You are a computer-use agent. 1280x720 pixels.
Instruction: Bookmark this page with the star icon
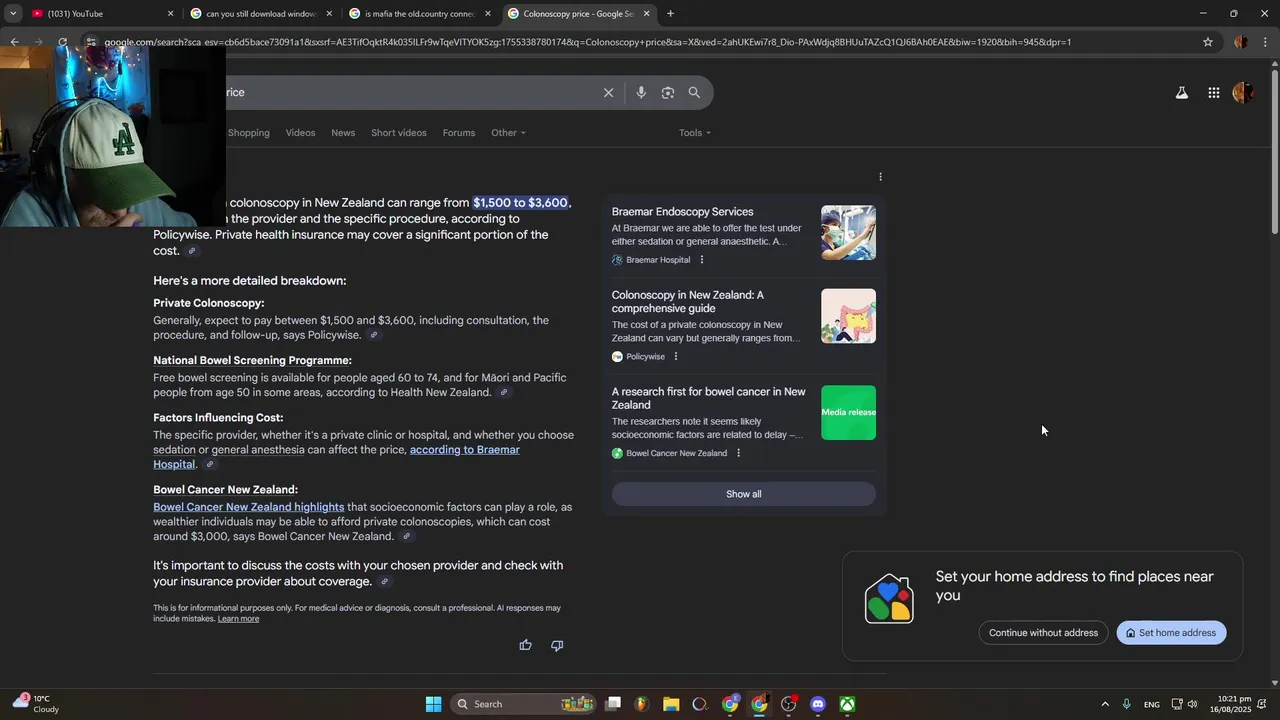[1207, 42]
